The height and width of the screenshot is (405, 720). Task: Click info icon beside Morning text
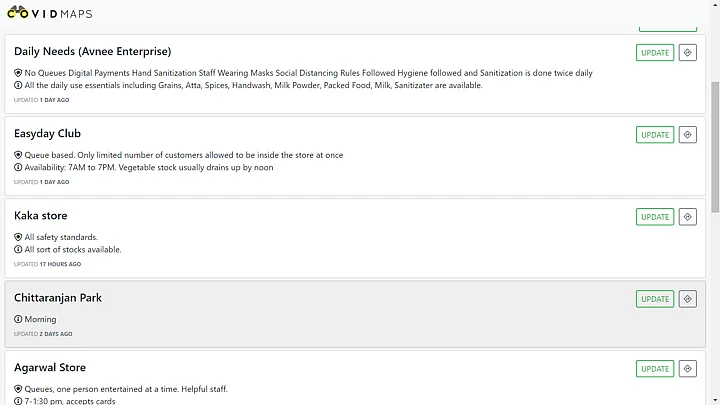click(x=18, y=319)
